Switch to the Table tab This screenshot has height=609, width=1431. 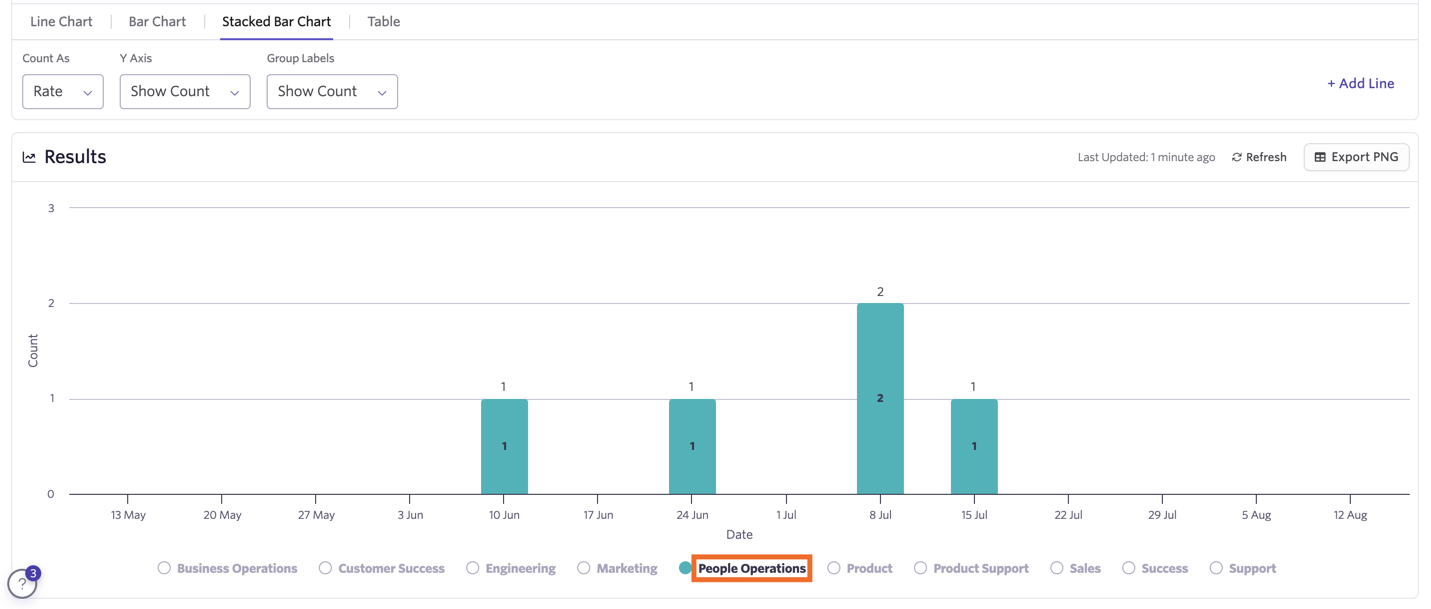tap(384, 21)
